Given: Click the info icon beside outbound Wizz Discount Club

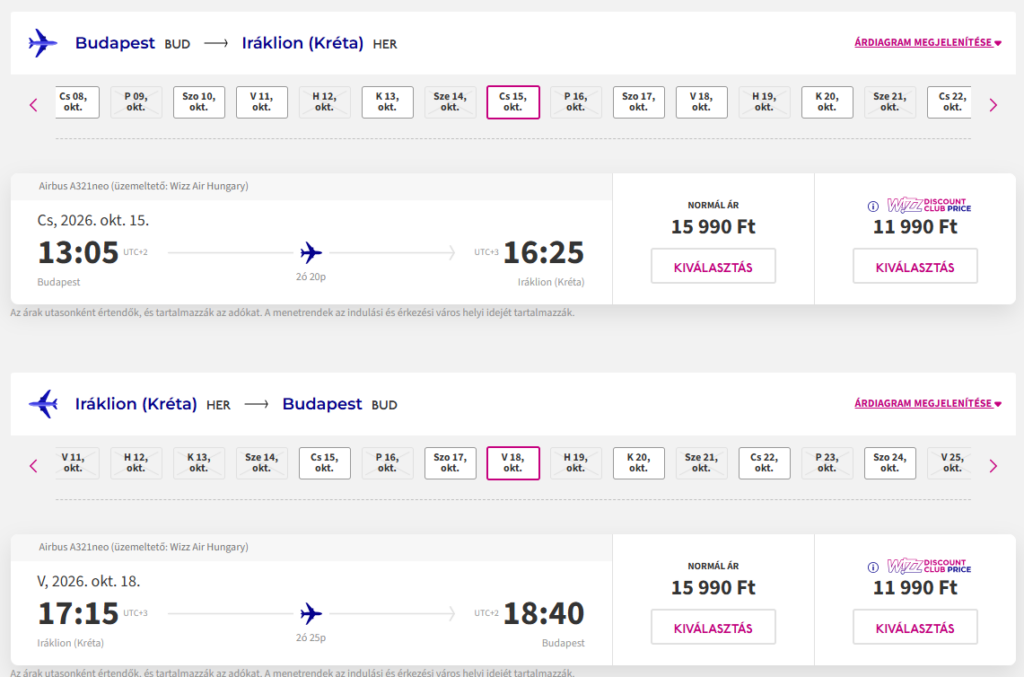Looking at the screenshot, I should [875, 205].
